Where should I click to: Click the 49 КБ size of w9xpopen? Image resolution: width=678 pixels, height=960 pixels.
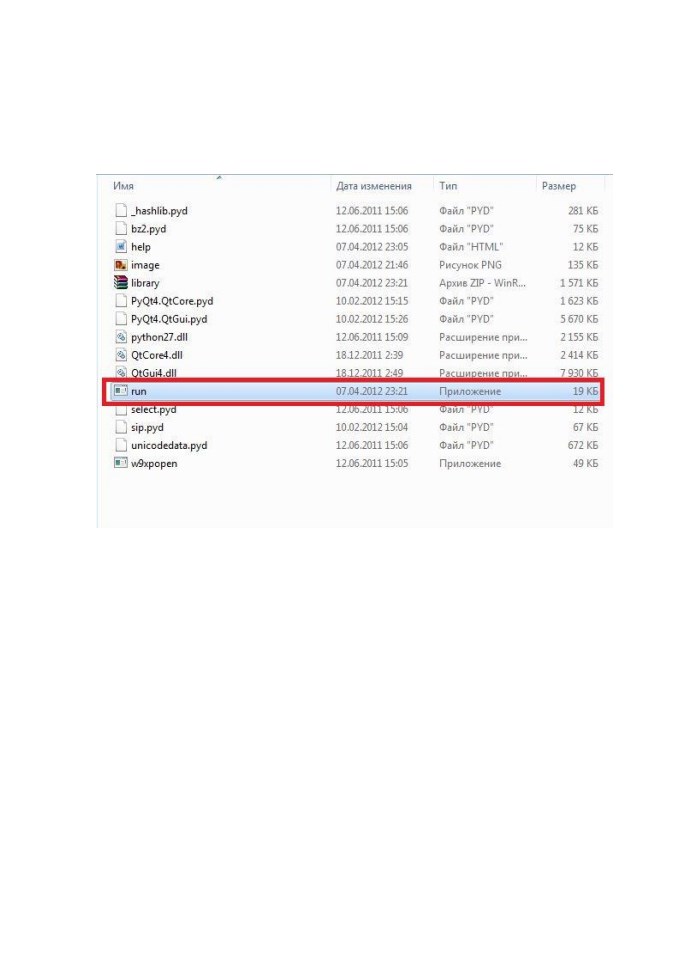point(586,463)
